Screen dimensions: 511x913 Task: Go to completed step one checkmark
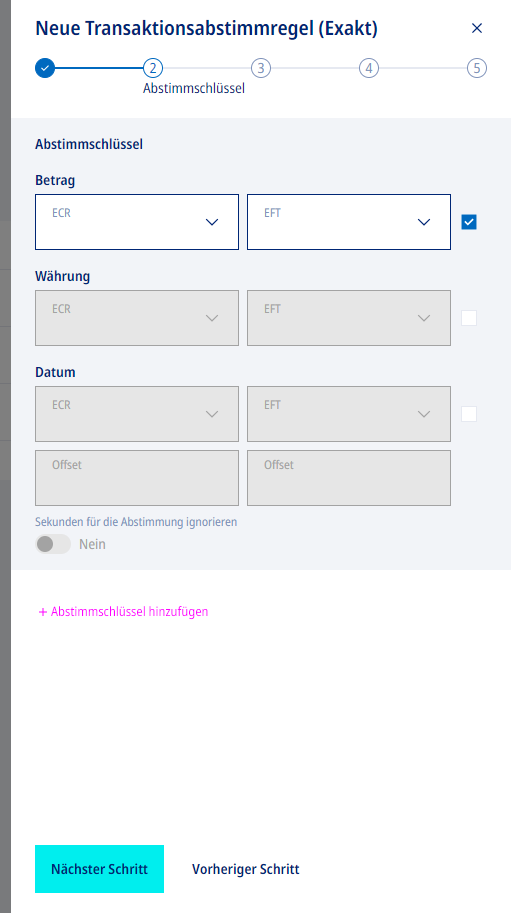point(45,68)
